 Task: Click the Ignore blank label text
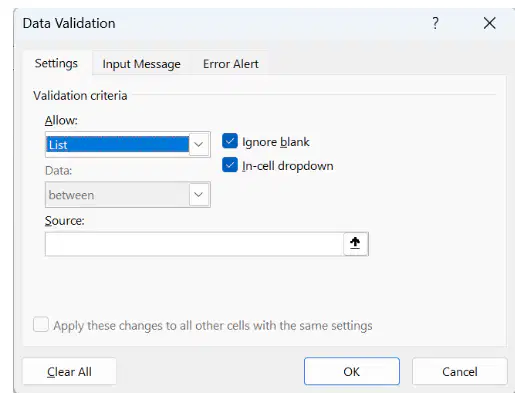(x=276, y=142)
